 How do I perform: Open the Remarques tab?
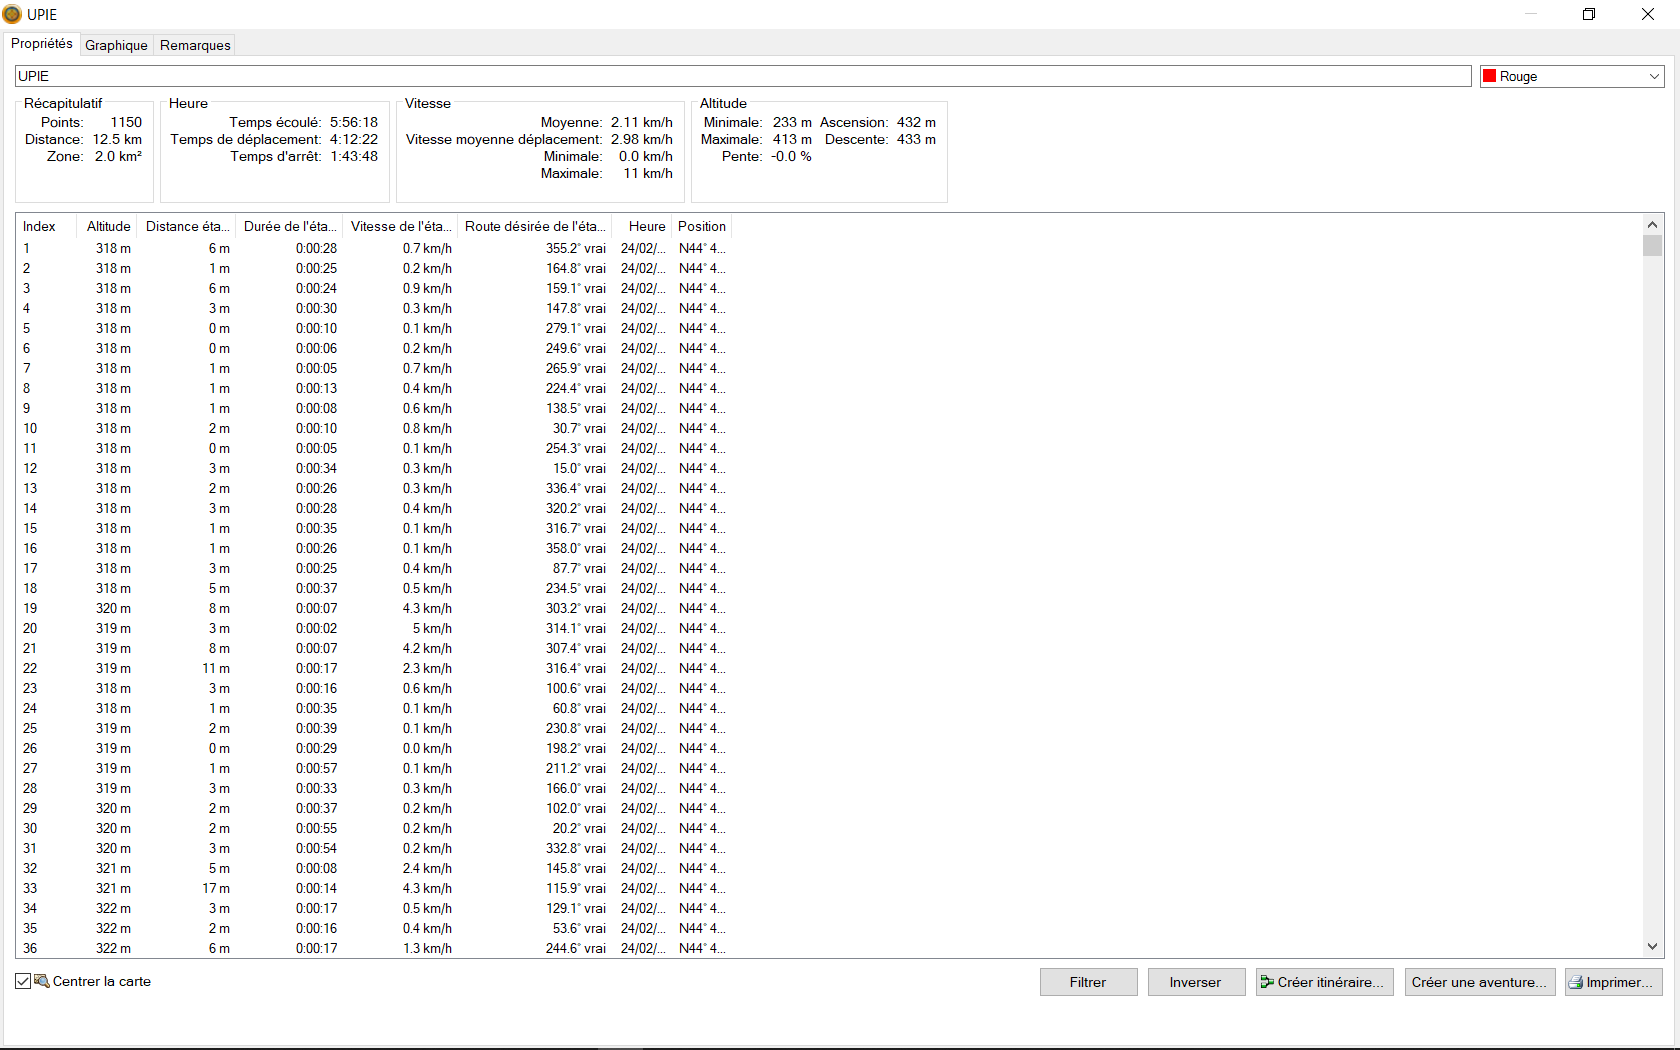pyautogui.click(x=195, y=45)
